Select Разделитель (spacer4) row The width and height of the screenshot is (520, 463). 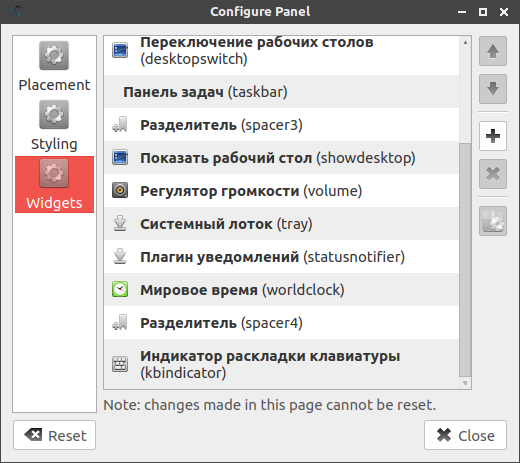(x=282, y=323)
